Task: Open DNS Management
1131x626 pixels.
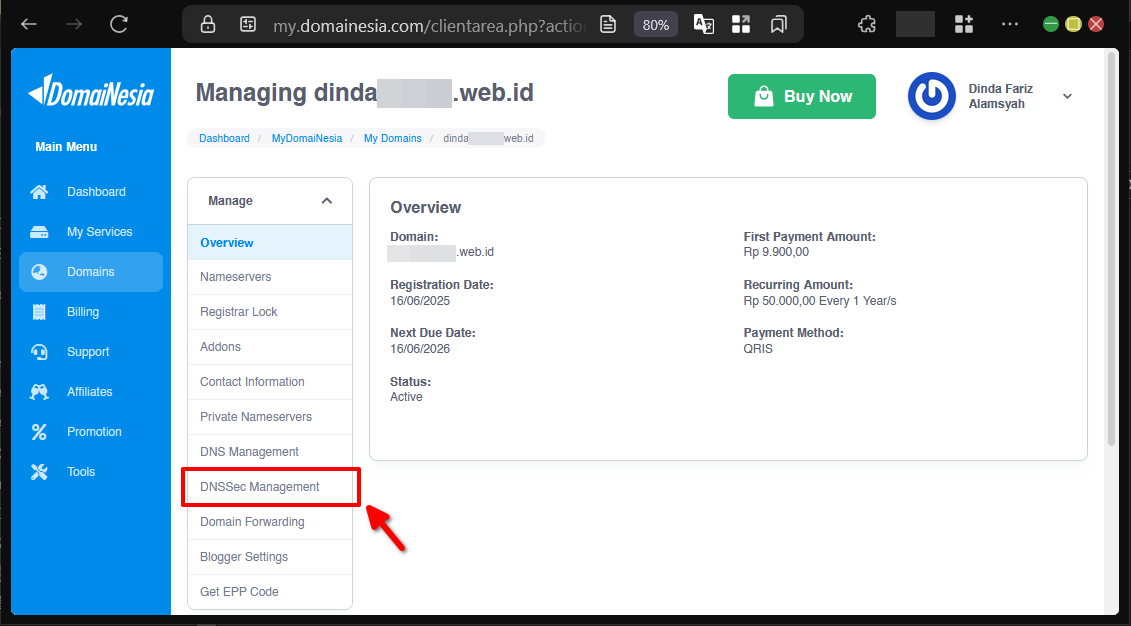Action: click(270, 452)
